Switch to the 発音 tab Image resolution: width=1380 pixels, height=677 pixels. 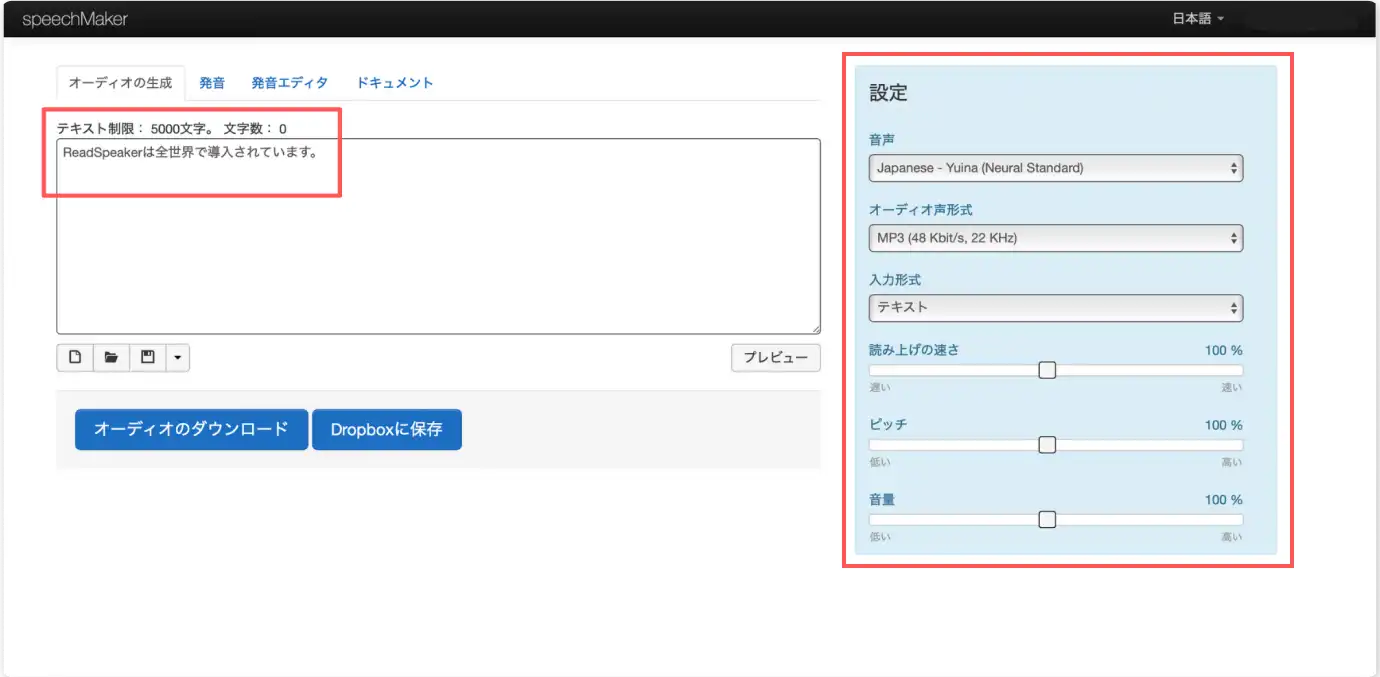[x=212, y=83]
